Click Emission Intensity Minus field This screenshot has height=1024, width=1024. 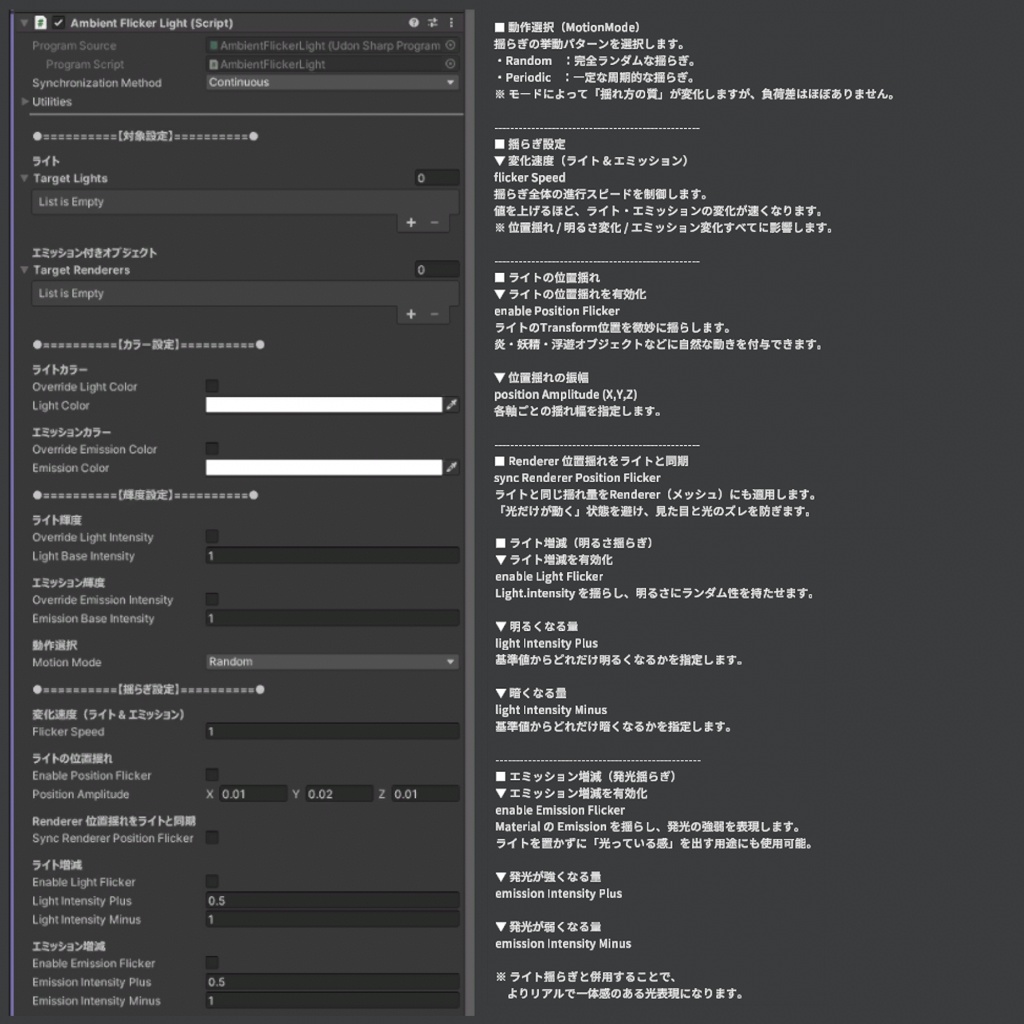point(332,1000)
